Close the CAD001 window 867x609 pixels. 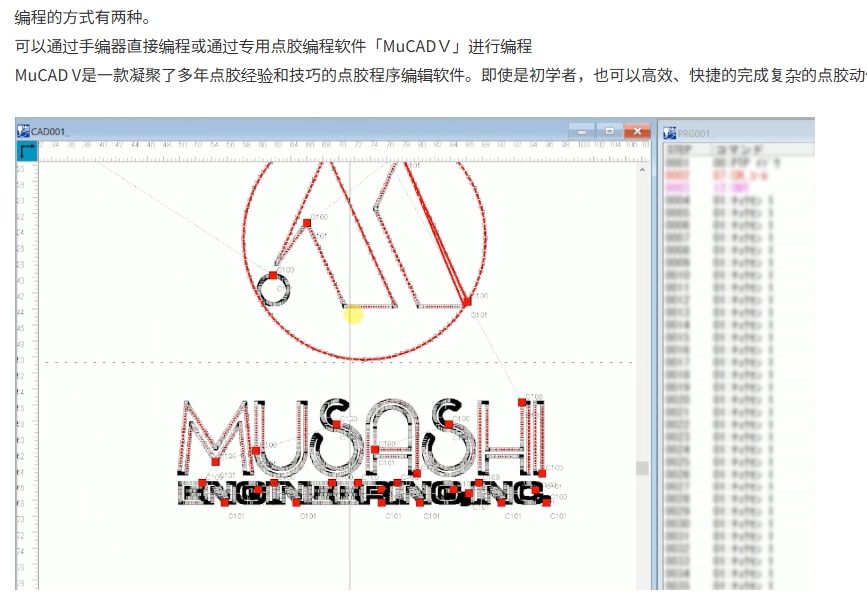(636, 131)
